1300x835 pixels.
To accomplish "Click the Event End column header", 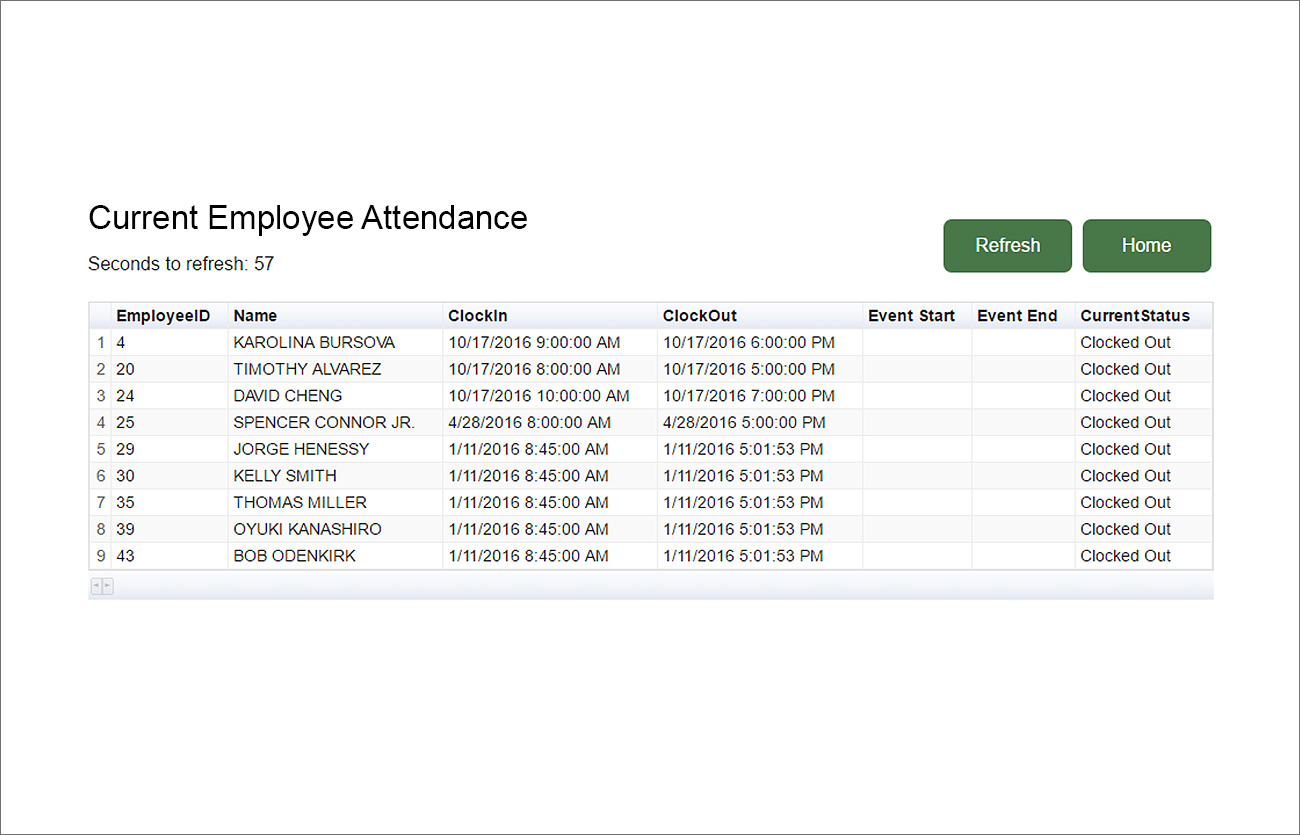I will click(1023, 316).
